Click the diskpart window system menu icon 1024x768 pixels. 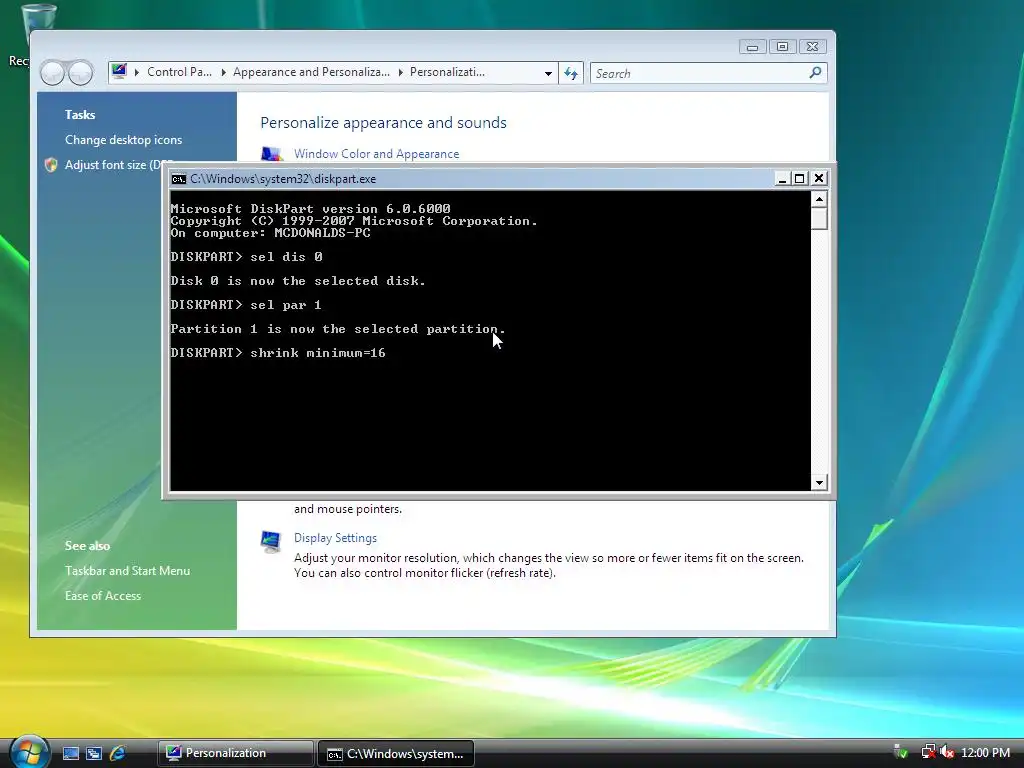(179, 179)
